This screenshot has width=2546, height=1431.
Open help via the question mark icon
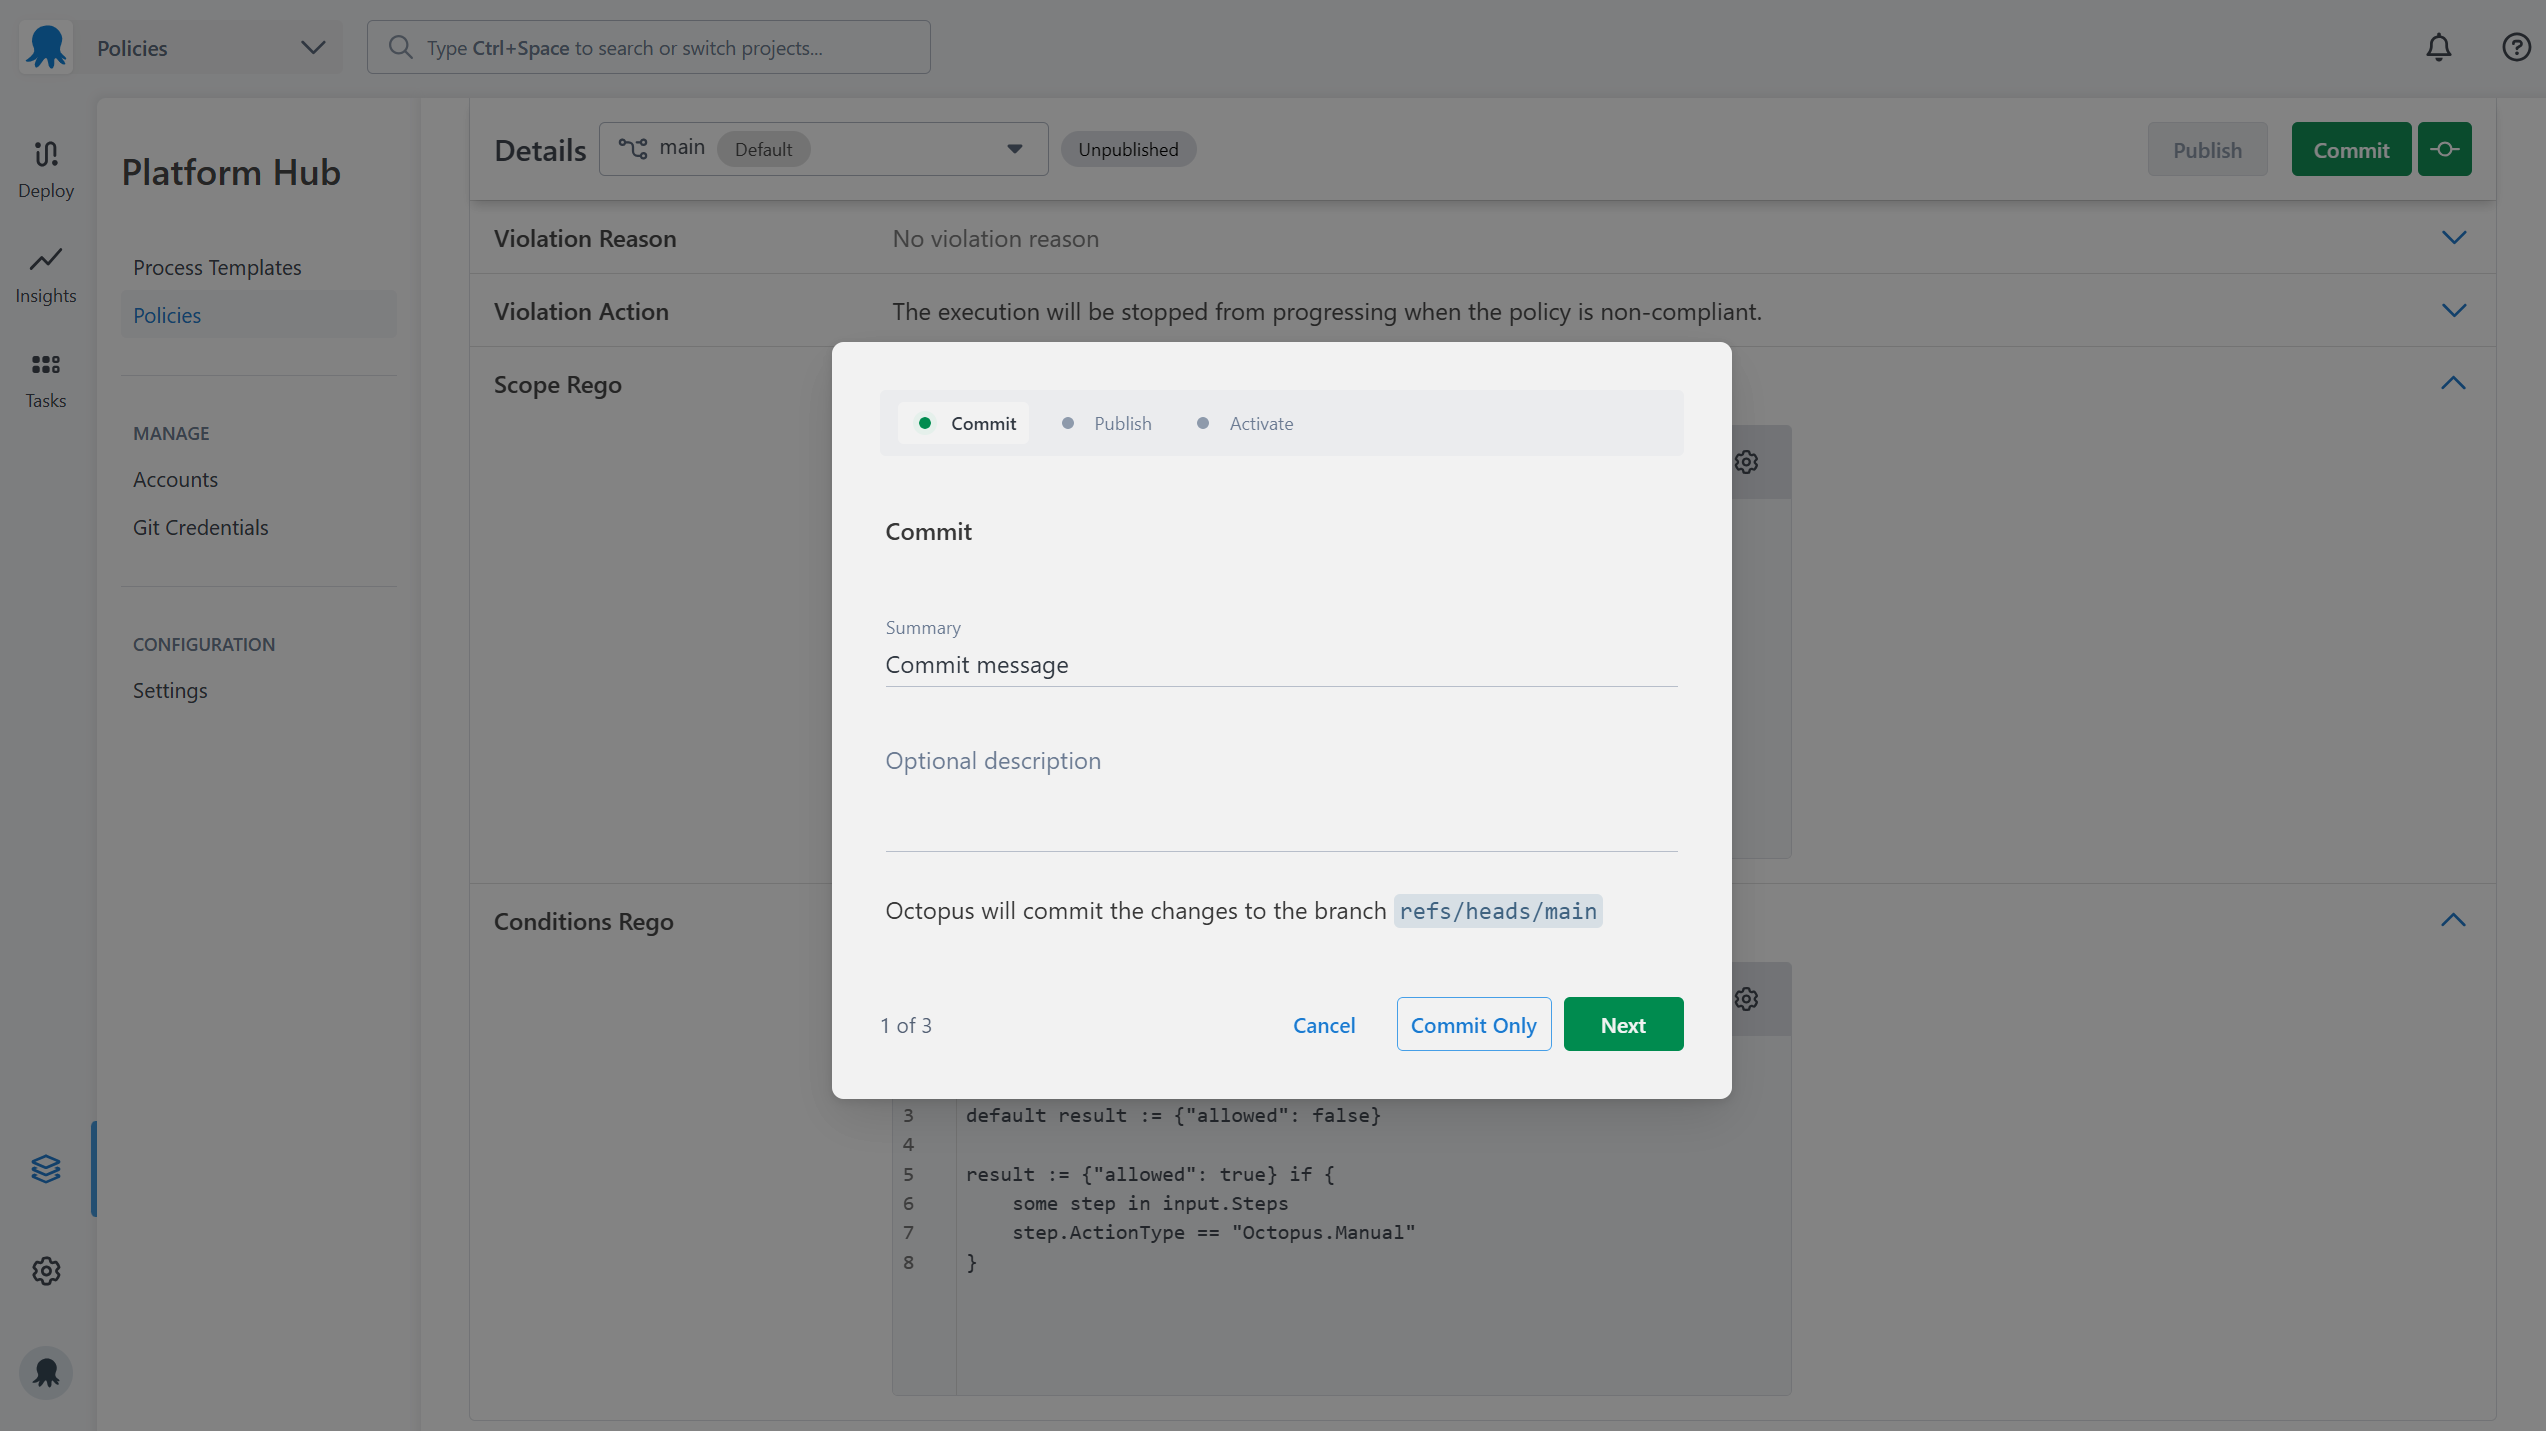point(2516,47)
